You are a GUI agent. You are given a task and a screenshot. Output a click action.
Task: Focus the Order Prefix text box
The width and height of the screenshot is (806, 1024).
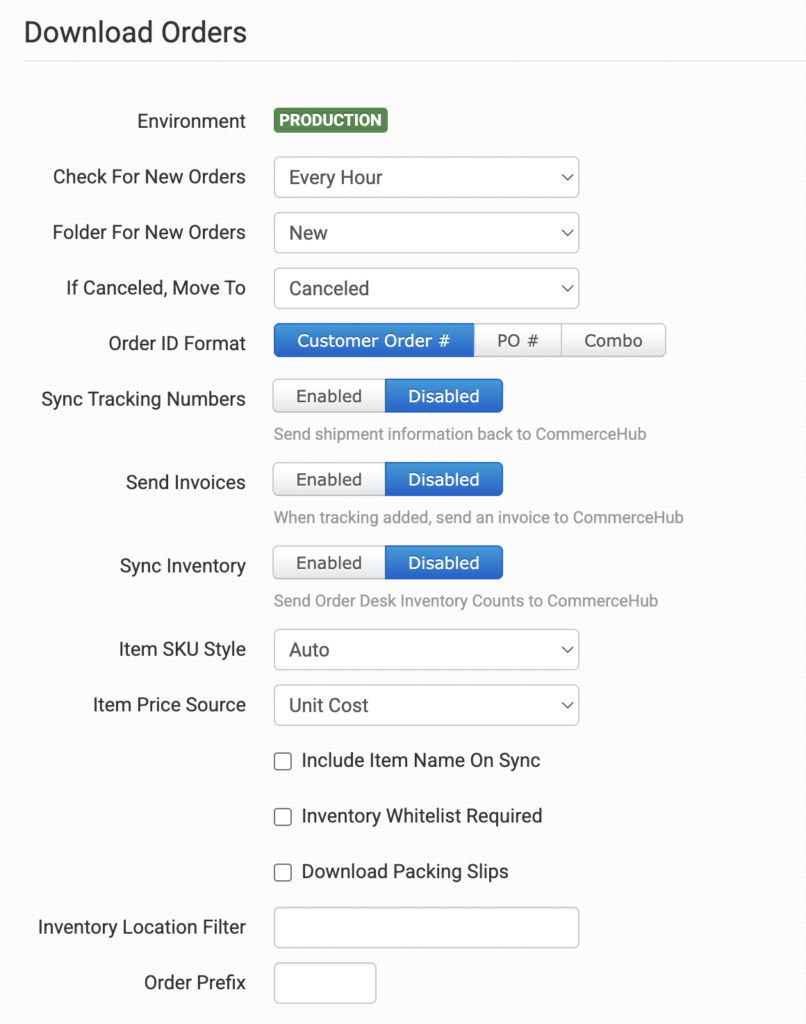325,983
